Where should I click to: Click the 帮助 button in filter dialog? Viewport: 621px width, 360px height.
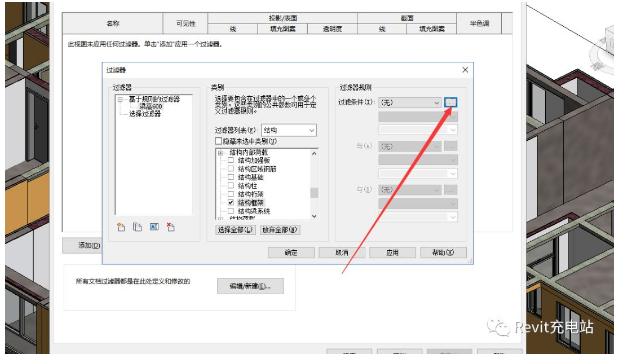click(443, 253)
